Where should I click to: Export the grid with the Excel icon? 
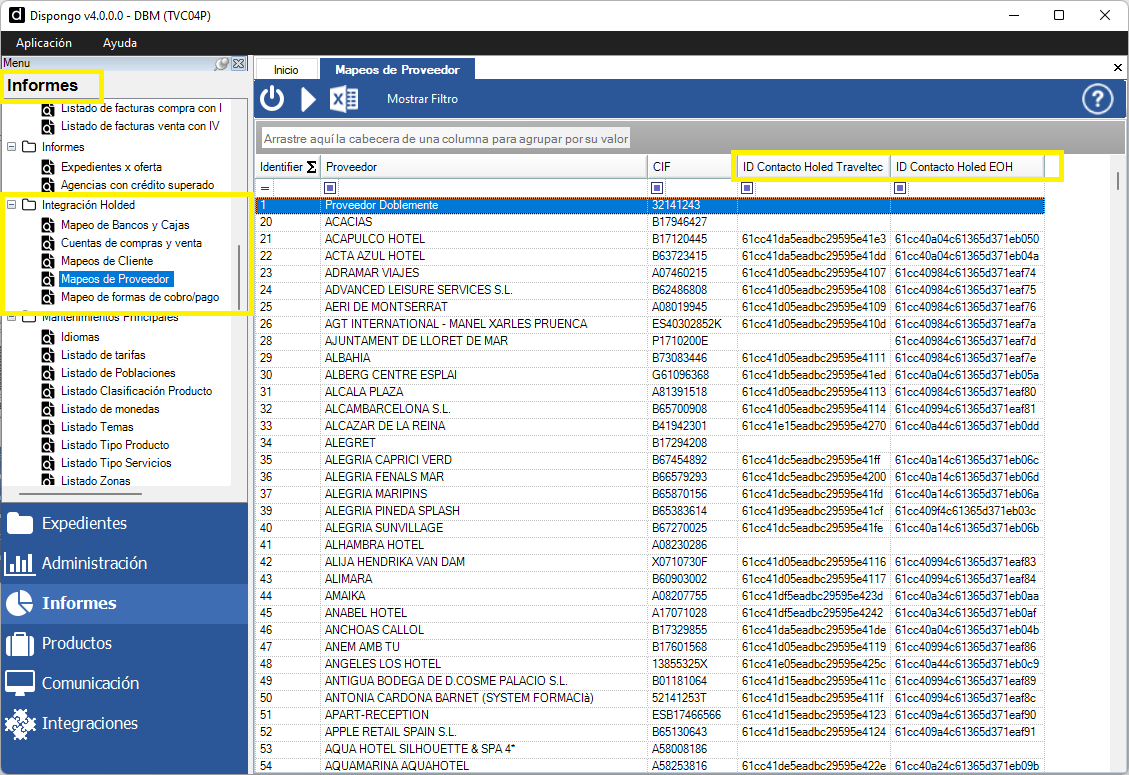click(344, 99)
